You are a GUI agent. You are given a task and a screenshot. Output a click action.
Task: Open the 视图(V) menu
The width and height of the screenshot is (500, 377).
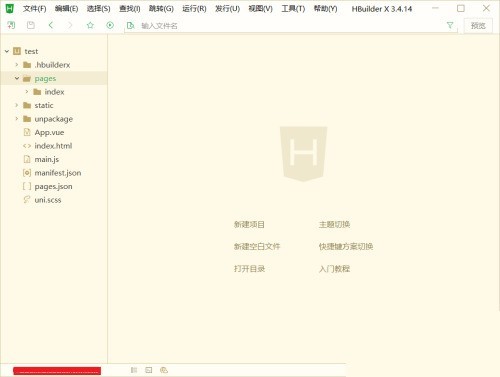point(260,9)
